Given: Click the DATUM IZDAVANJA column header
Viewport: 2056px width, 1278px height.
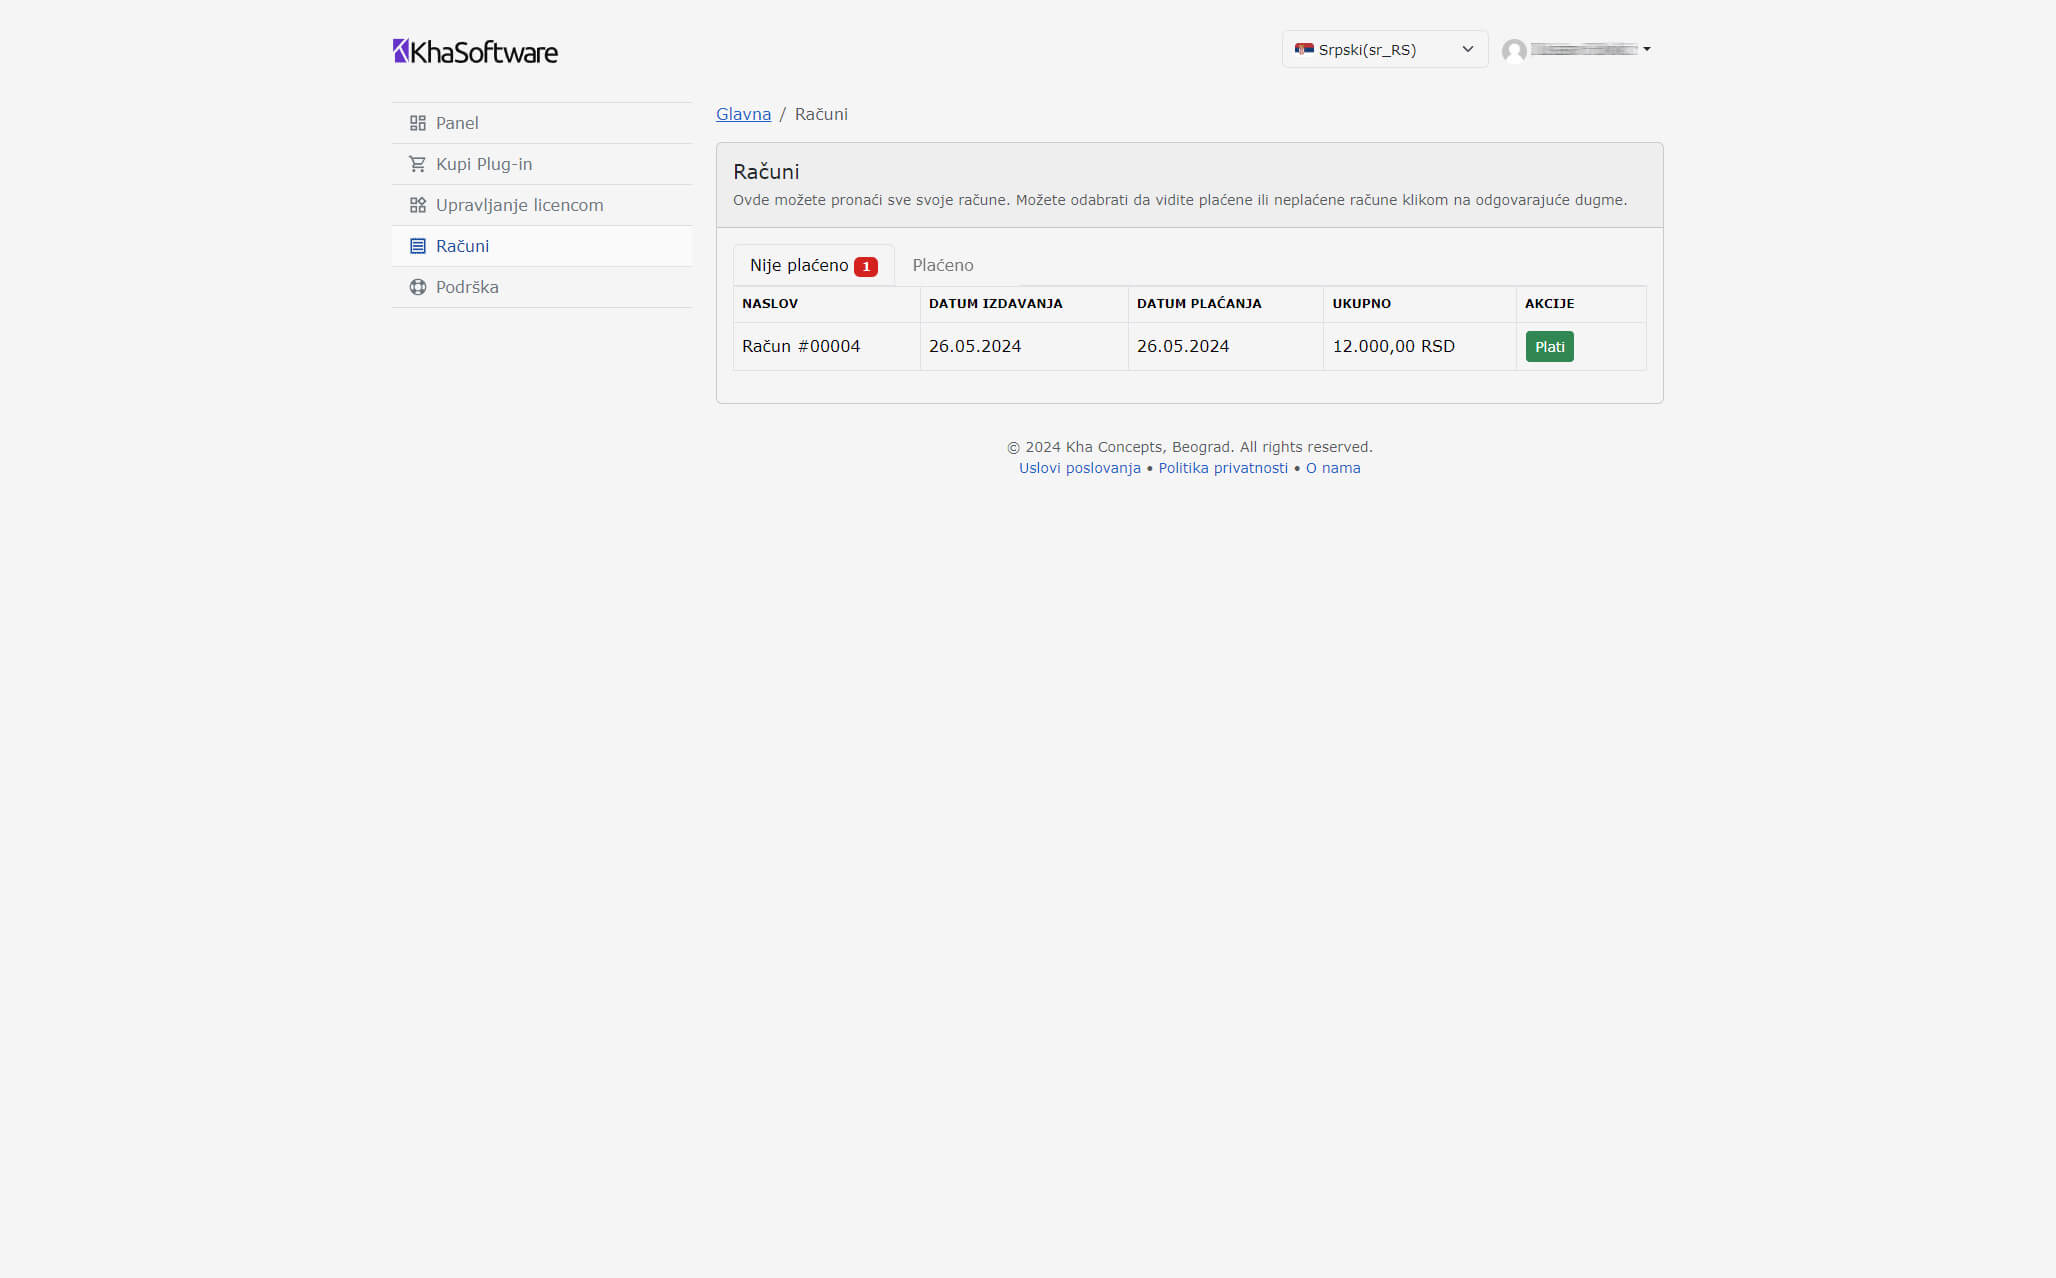Looking at the screenshot, I should (x=1024, y=304).
